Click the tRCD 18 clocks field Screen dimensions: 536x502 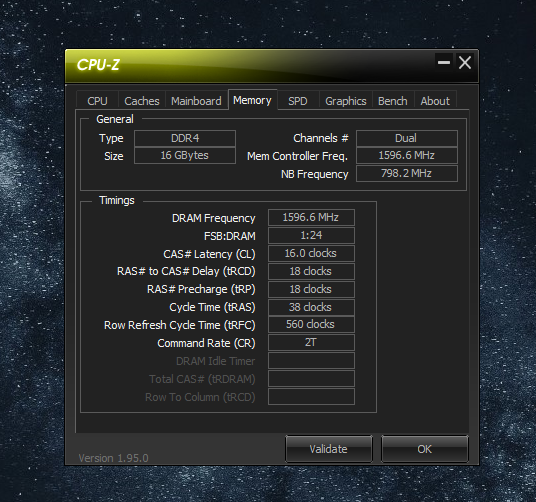point(311,271)
